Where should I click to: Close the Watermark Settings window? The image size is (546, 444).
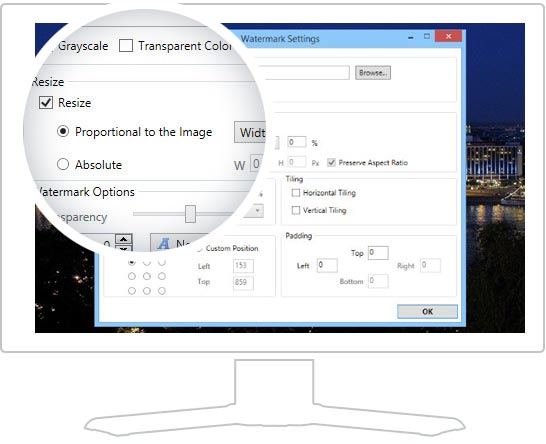(448, 36)
